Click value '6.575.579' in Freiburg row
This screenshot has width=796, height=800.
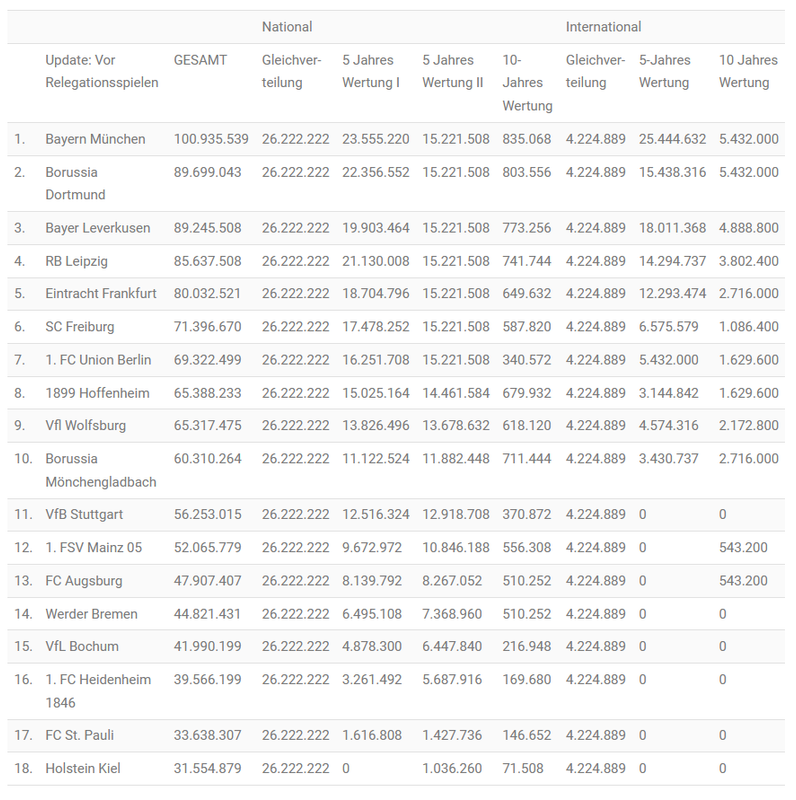tap(668, 327)
